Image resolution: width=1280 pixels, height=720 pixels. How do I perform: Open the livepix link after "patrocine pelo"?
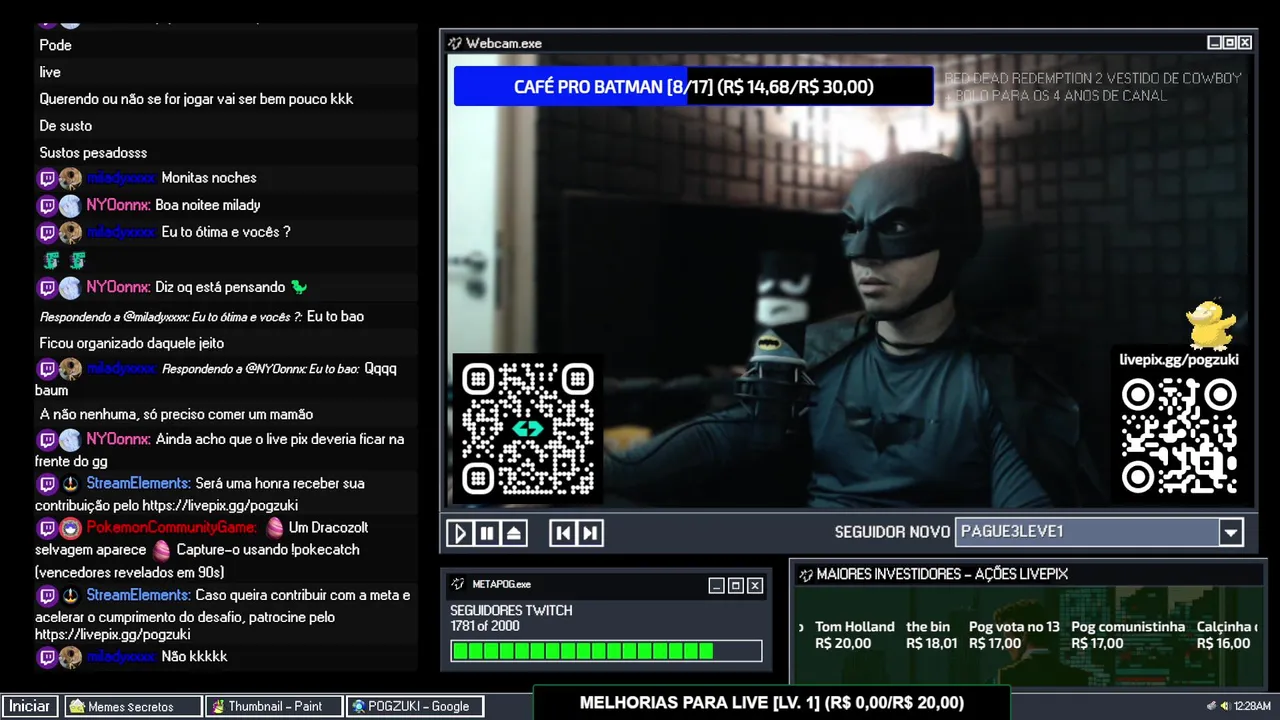pos(113,634)
